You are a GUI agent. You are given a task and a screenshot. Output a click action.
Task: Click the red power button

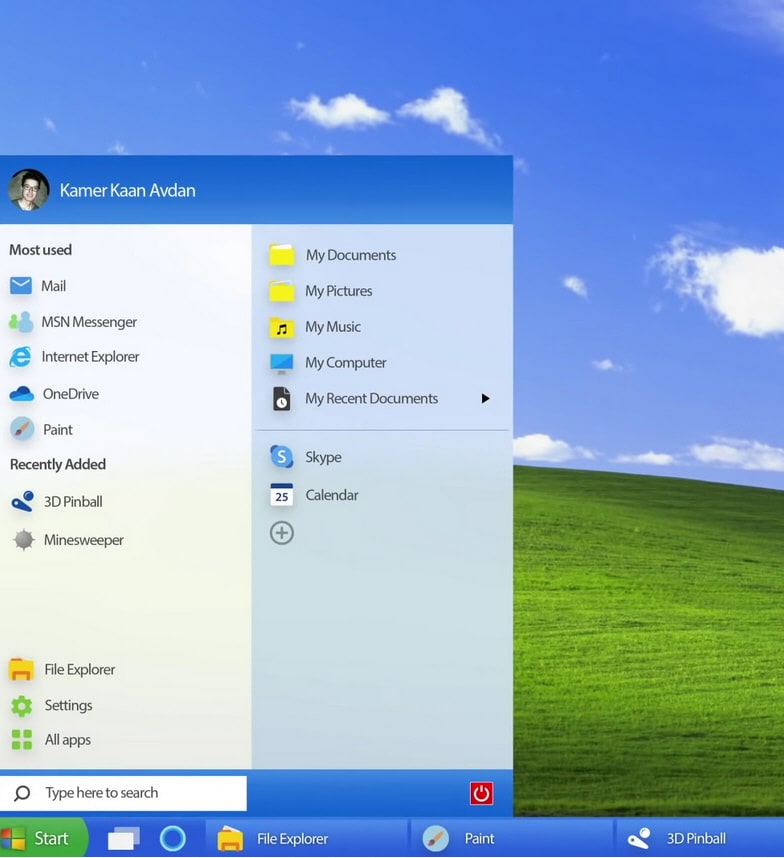481,793
